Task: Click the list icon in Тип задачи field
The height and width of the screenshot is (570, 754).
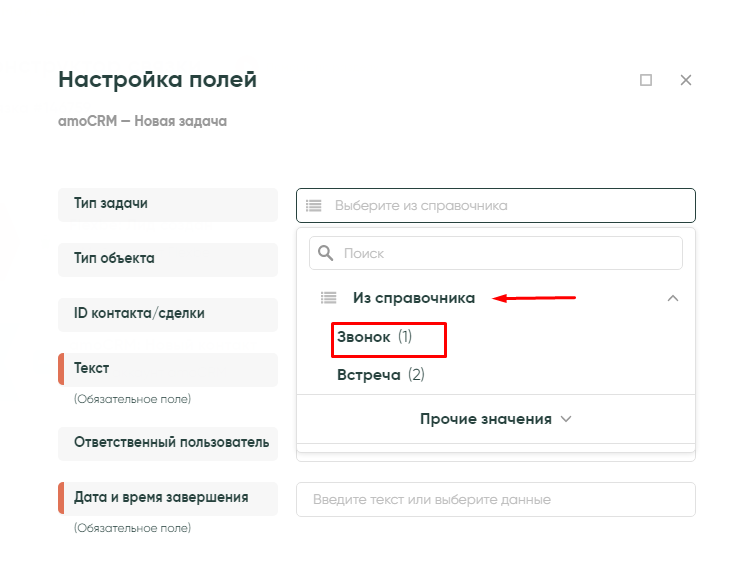Action: [314, 206]
